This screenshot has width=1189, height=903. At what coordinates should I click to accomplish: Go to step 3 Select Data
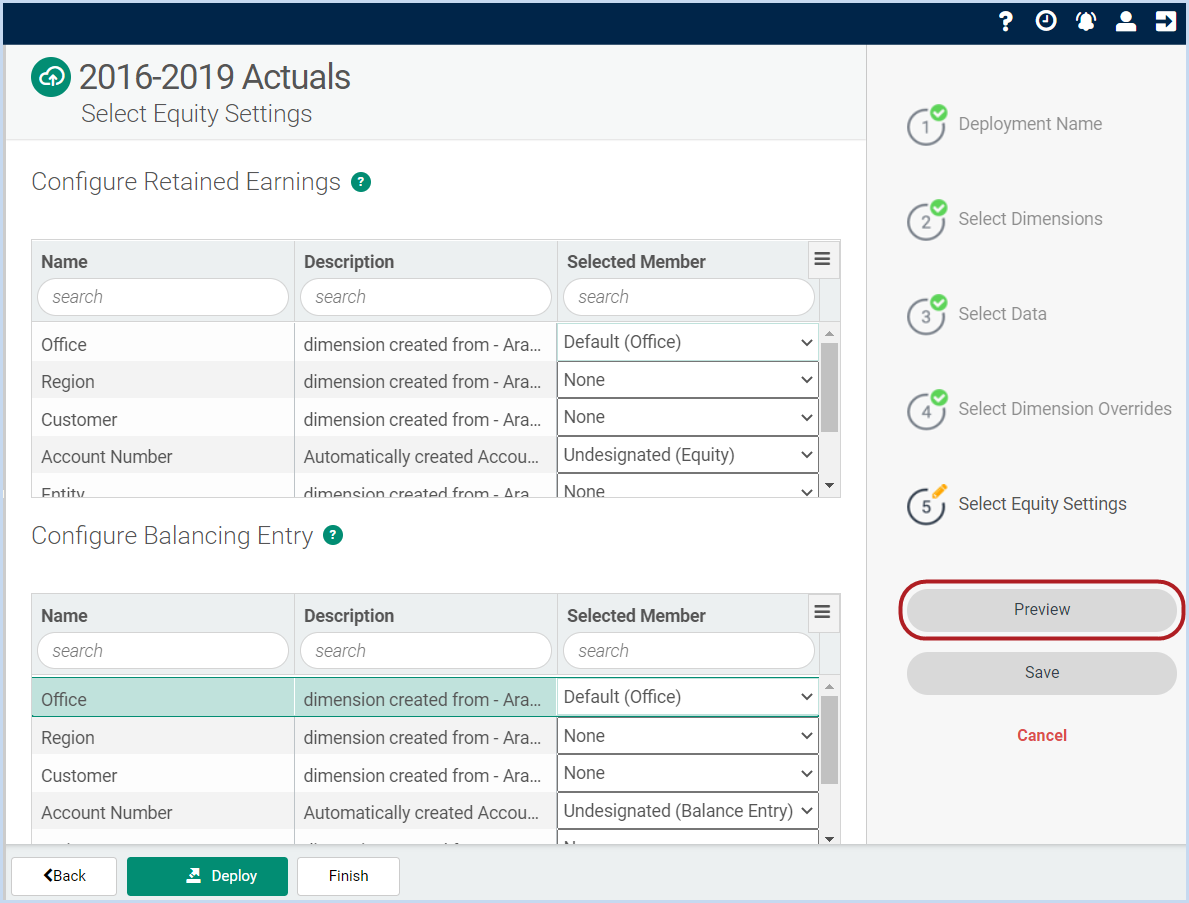[1002, 314]
